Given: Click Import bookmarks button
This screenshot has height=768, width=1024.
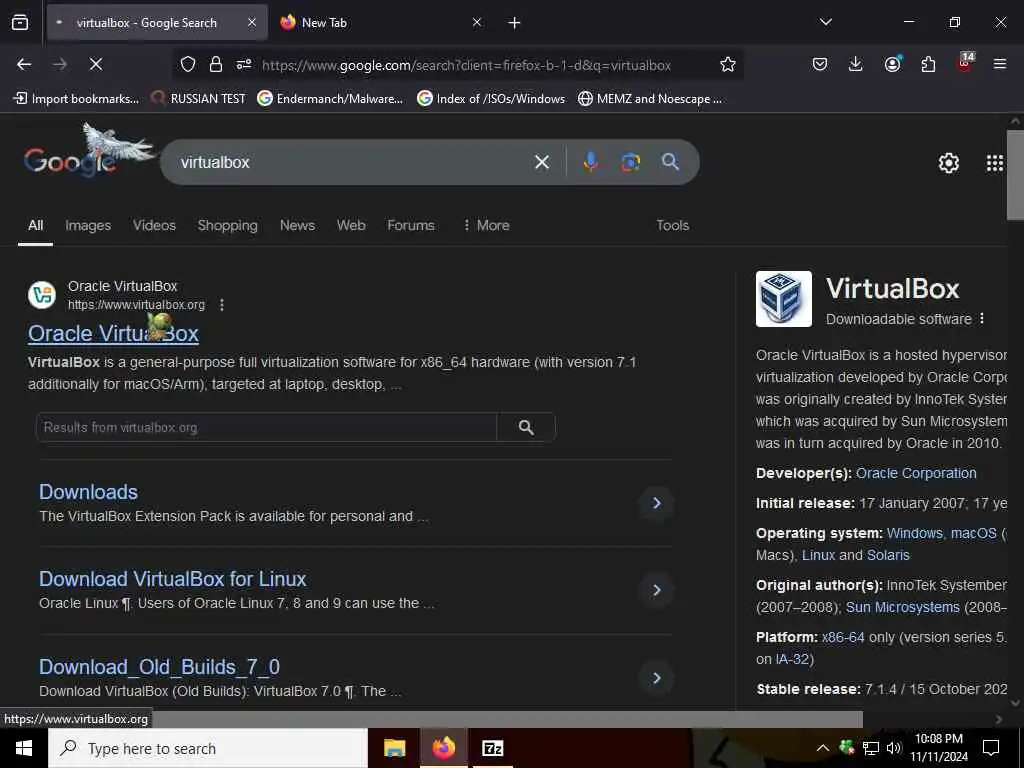Looking at the screenshot, I should [76, 99].
